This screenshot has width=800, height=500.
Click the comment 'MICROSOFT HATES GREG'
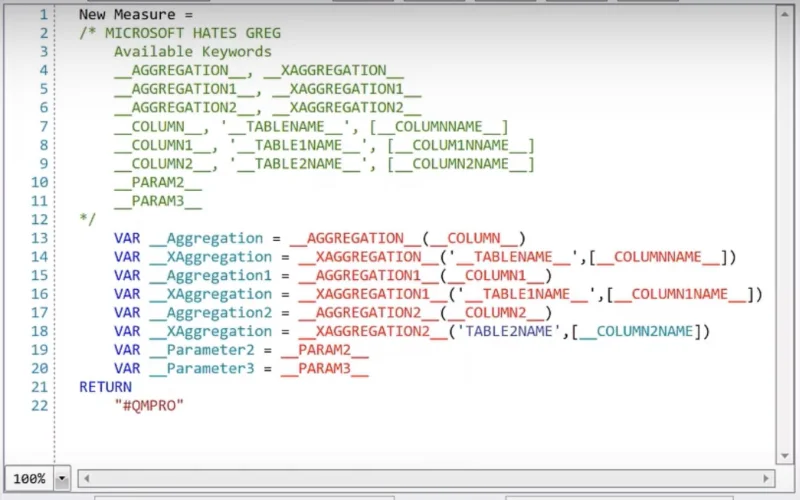pyautogui.click(x=193, y=33)
